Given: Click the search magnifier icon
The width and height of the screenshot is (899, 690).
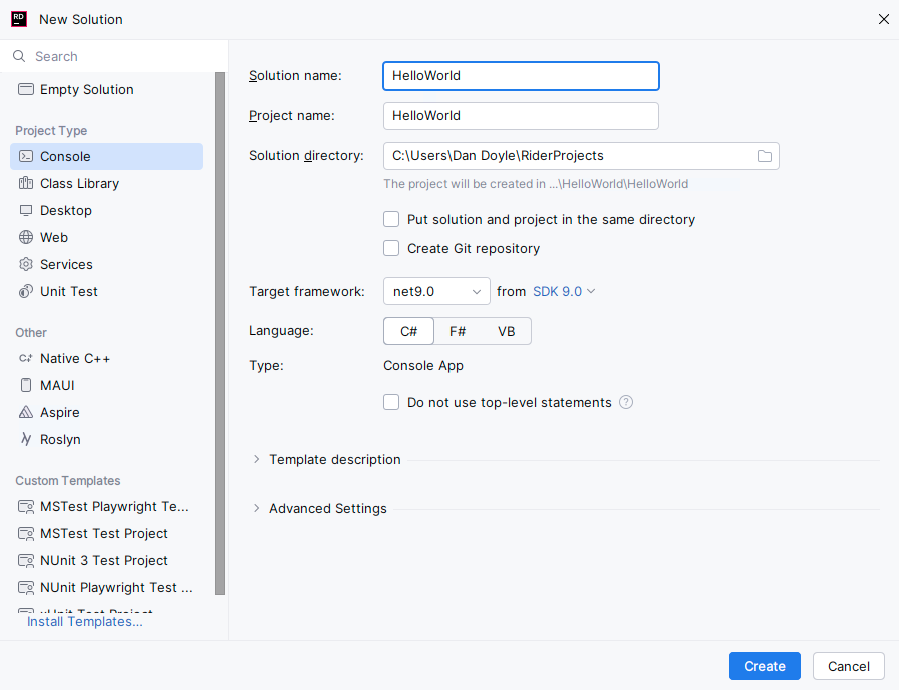Looking at the screenshot, I should pos(19,56).
